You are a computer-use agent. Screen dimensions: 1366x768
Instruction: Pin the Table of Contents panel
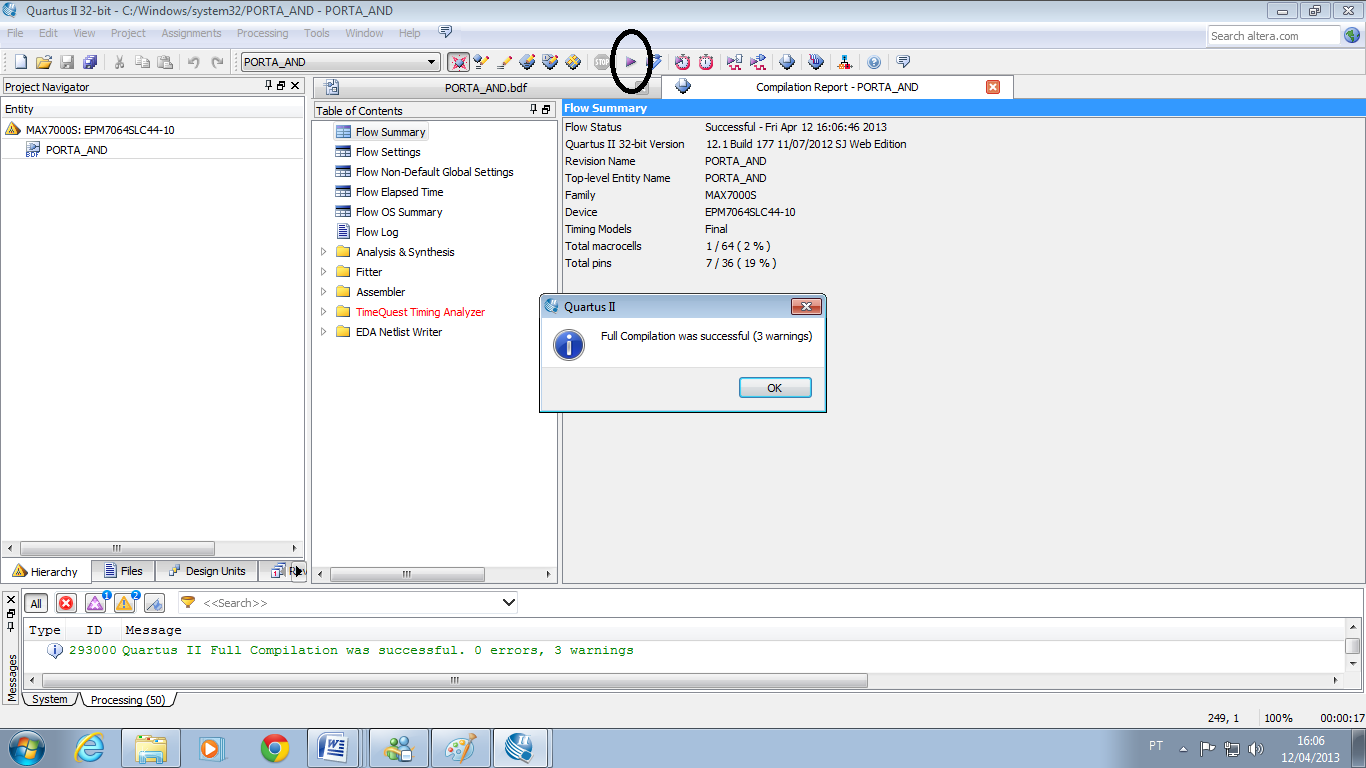click(x=534, y=110)
